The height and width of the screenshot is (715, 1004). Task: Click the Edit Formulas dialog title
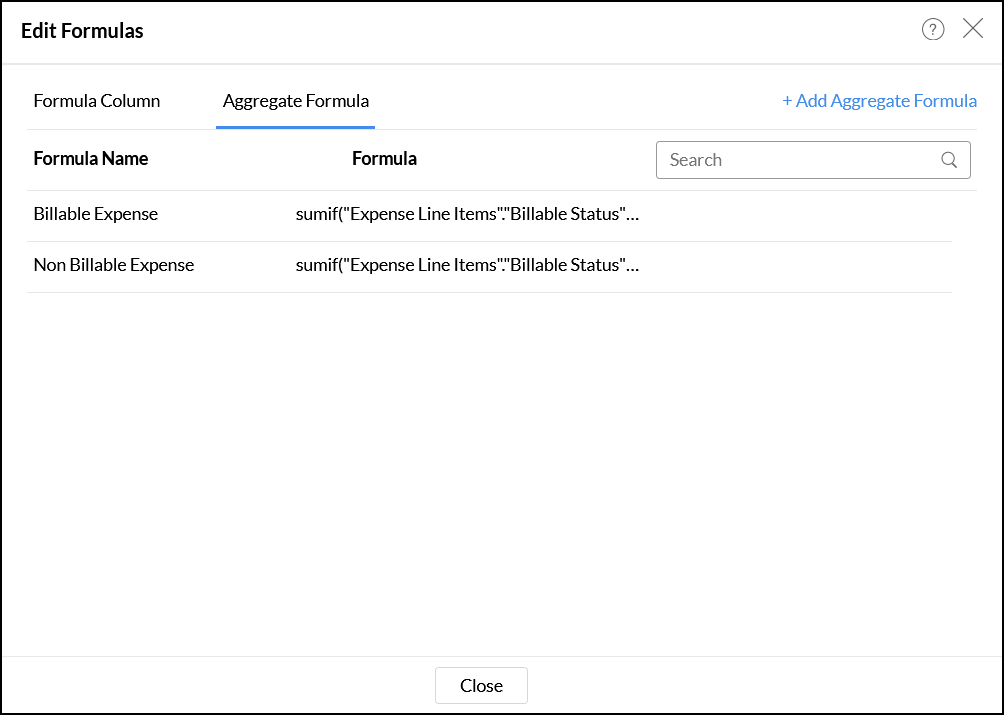tap(82, 31)
